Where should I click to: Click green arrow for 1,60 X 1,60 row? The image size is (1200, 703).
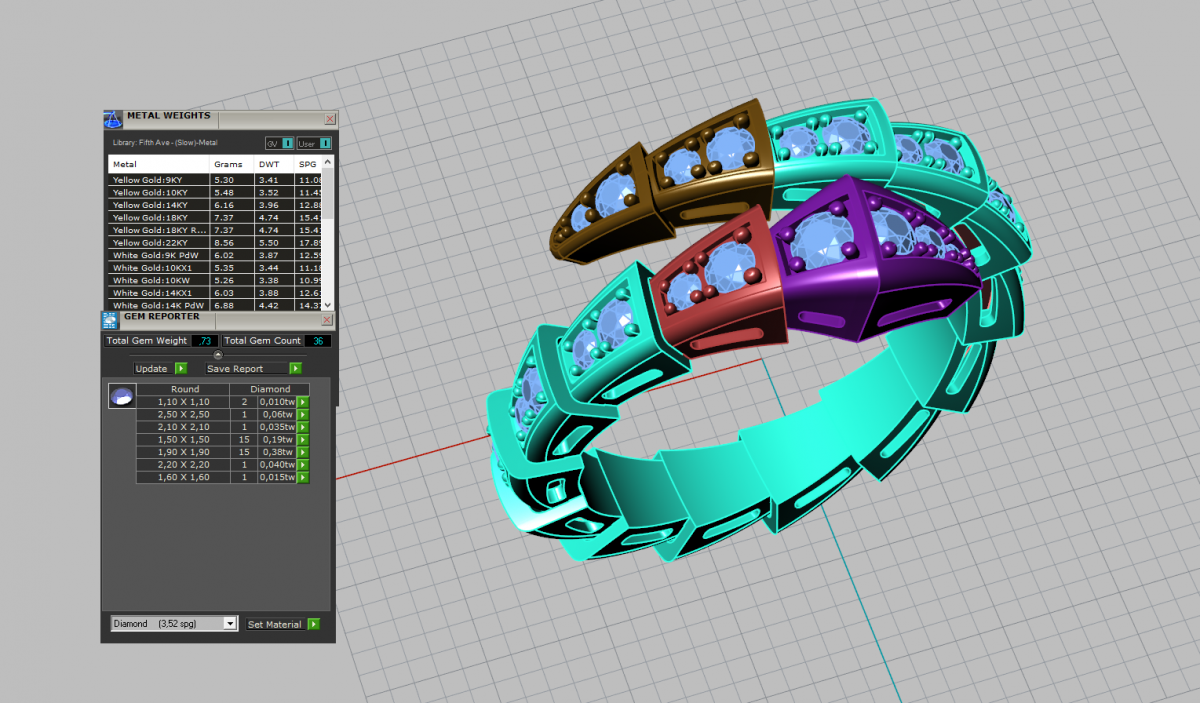coord(303,477)
